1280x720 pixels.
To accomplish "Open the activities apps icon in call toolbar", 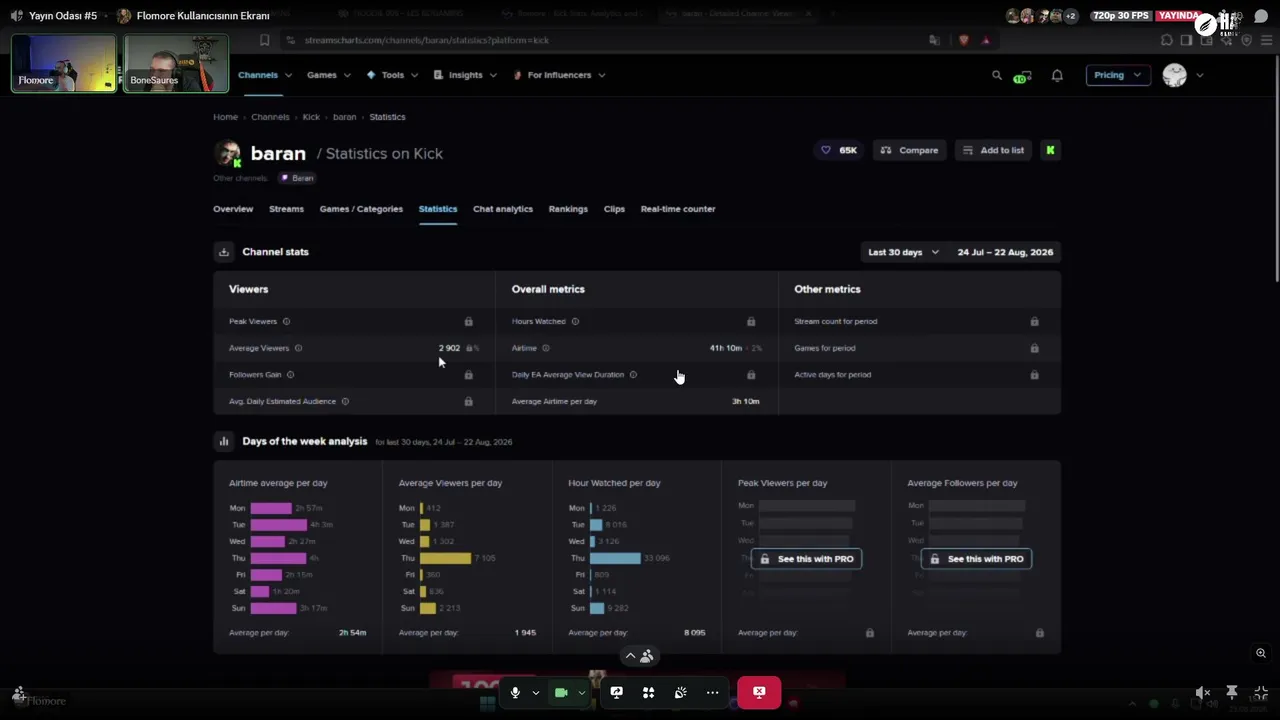I will [x=648, y=692].
